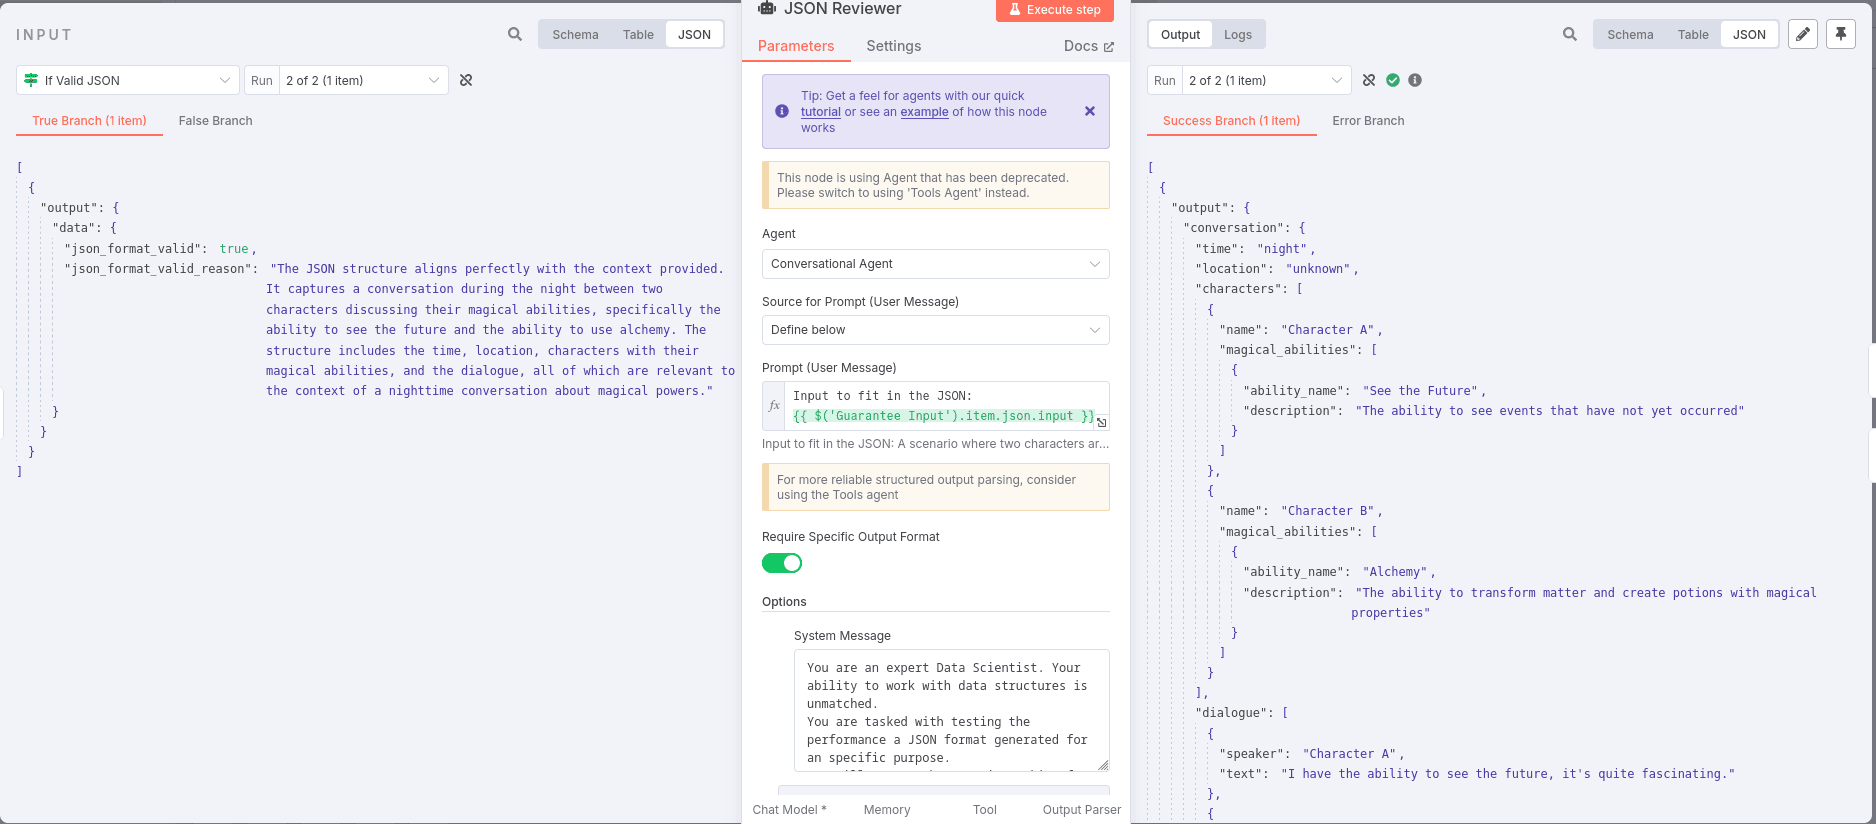Image resolution: width=1876 pixels, height=824 pixels.
Task: Click the flask icon in Execute step
Action: pyautogui.click(x=1015, y=10)
